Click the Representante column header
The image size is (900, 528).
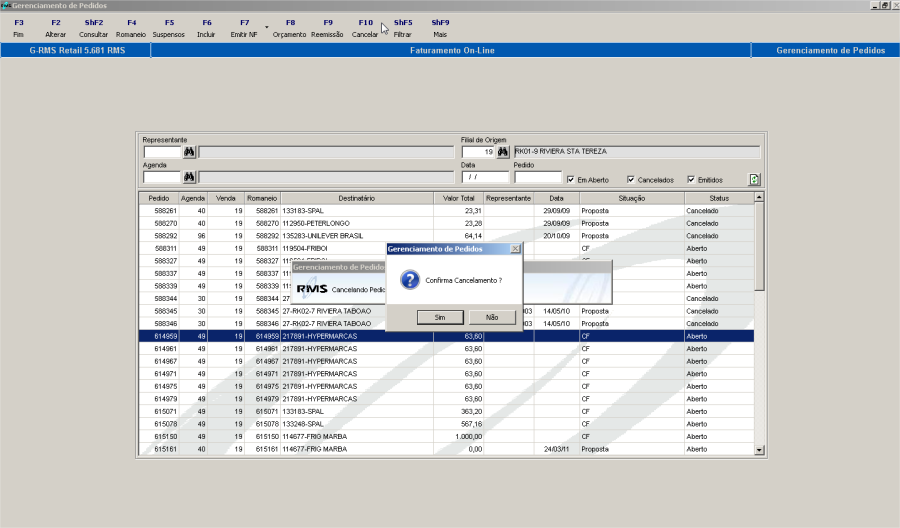(x=509, y=199)
